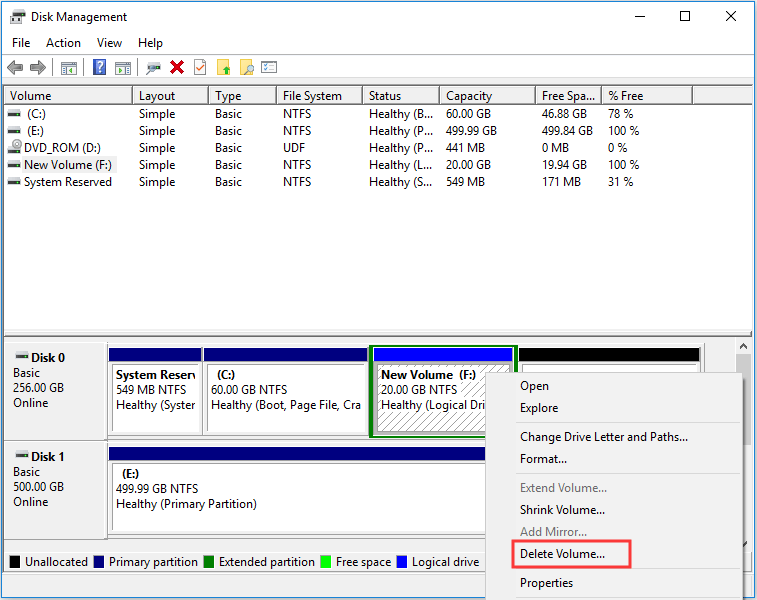
Task: Click drive icon beside New Volume (F:) row
Action: (14, 165)
